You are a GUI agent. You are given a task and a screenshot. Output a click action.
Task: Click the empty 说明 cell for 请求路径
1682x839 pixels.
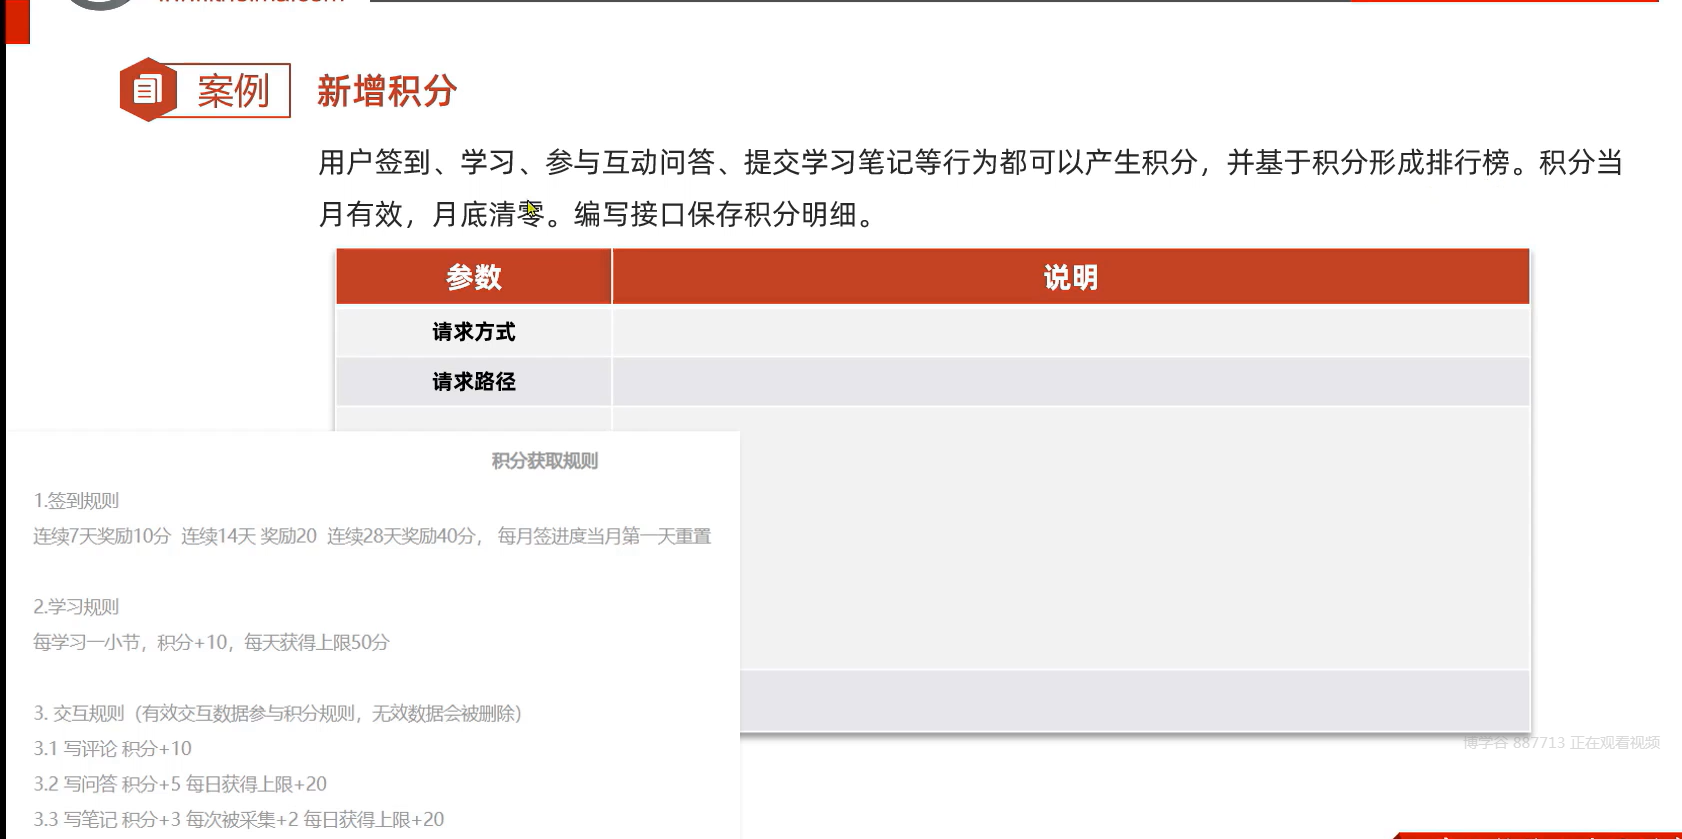click(x=1071, y=382)
